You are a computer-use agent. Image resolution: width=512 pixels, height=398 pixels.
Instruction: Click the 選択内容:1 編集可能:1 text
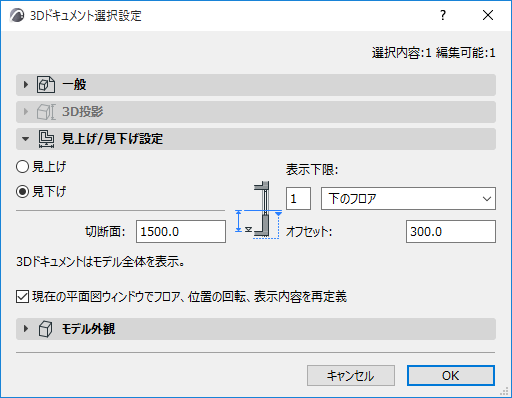coord(434,53)
